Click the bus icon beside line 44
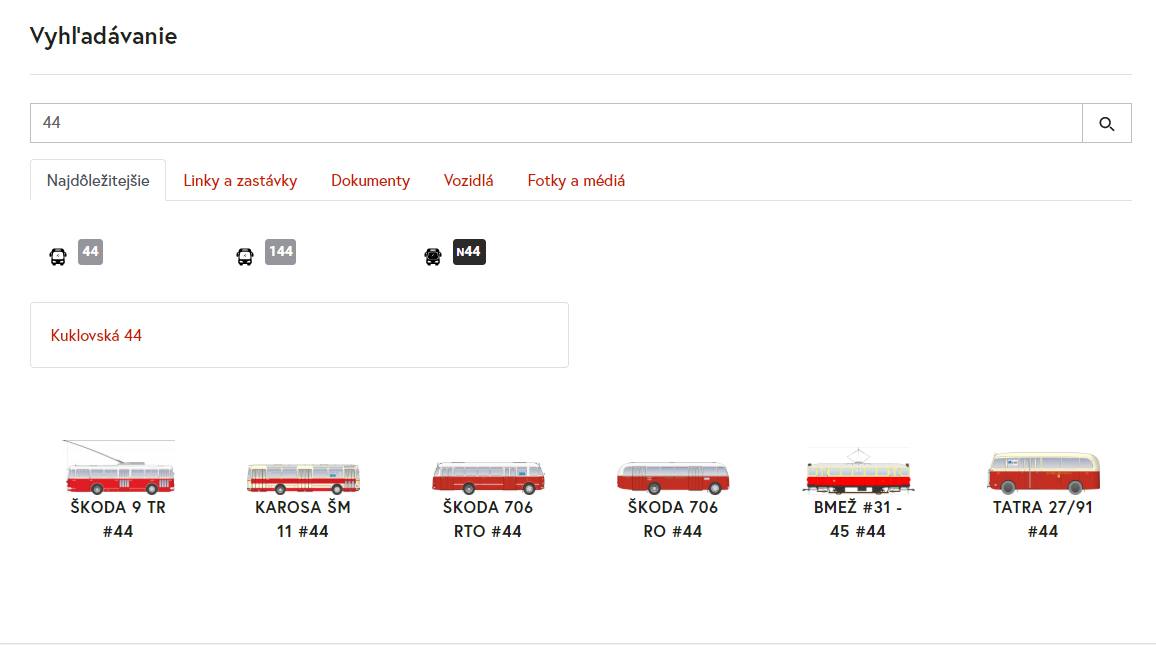 (x=58, y=256)
